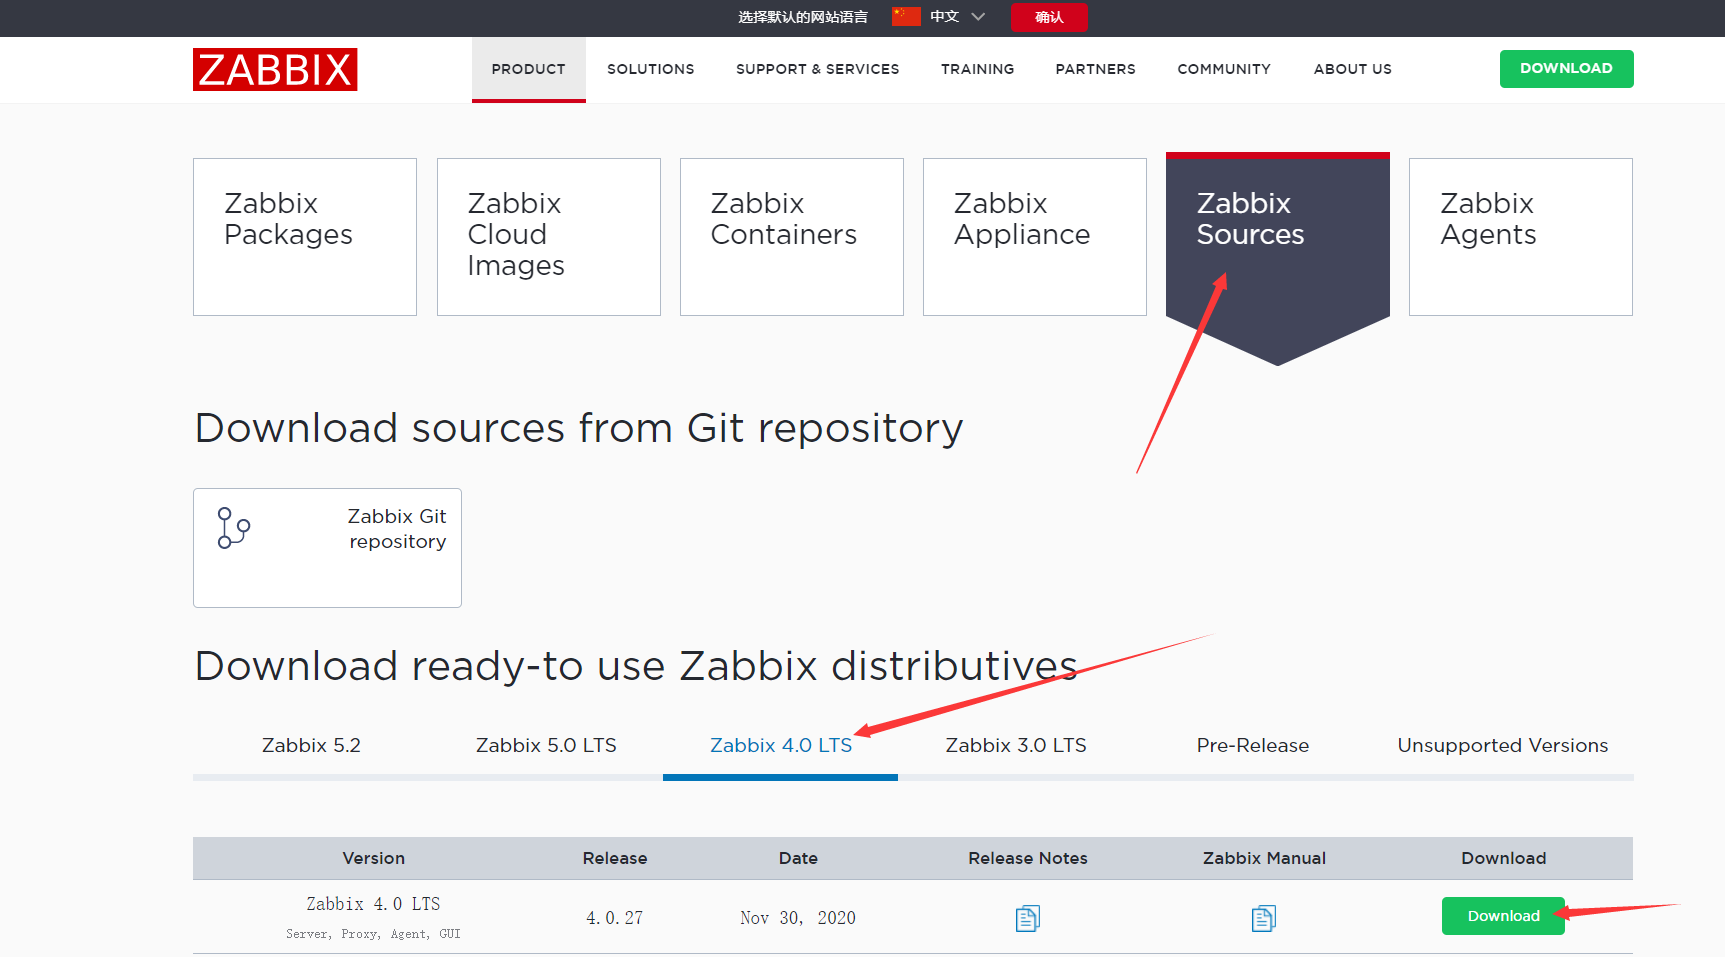Open the ABOUT US menu
This screenshot has width=1725, height=957.
1352,69
